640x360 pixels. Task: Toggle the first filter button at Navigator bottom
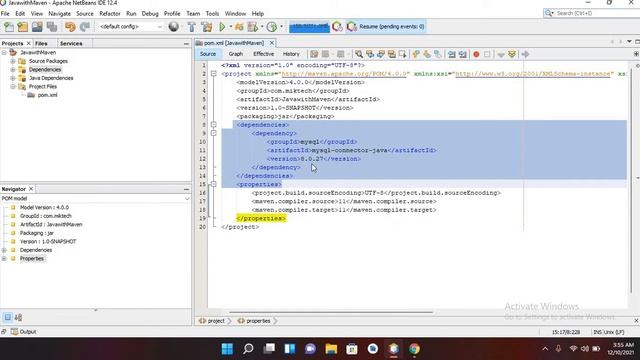pyautogui.click(x=8, y=317)
